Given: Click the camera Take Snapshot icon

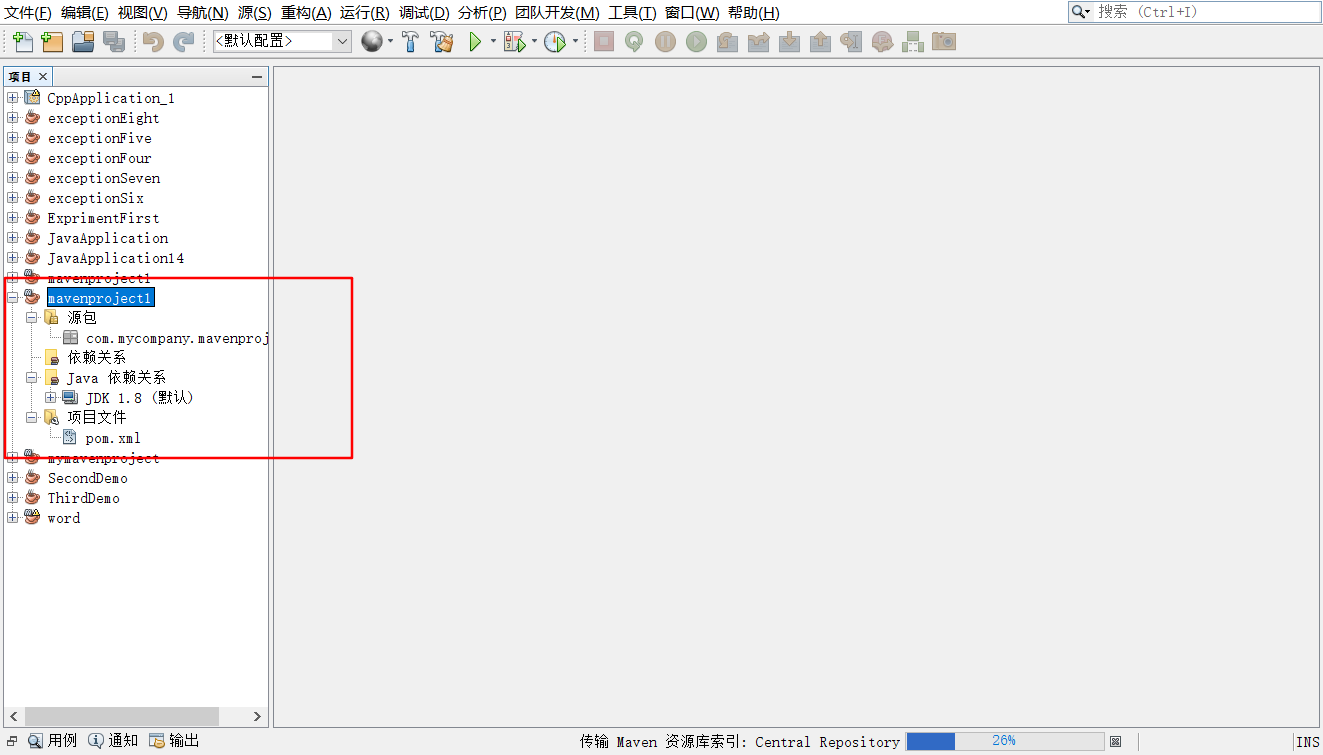Looking at the screenshot, I should [x=944, y=42].
